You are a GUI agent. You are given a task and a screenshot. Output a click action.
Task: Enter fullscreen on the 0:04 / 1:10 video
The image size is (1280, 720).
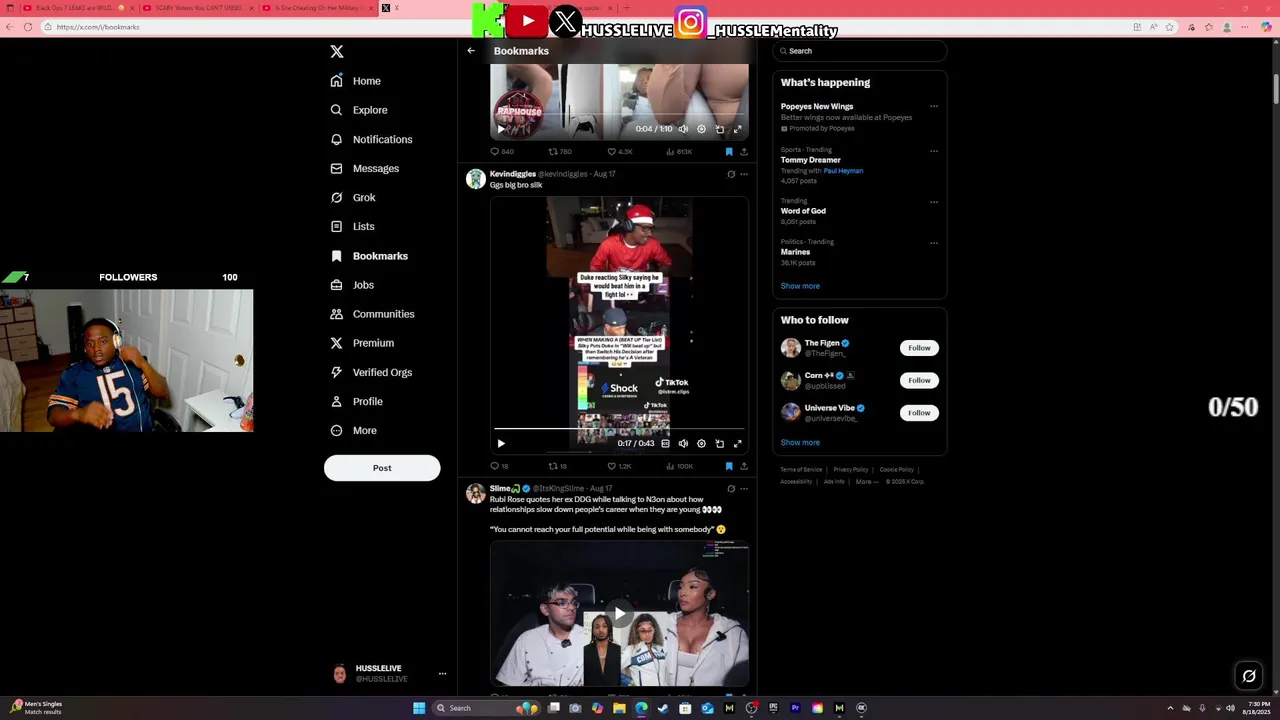click(x=738, y=129)
